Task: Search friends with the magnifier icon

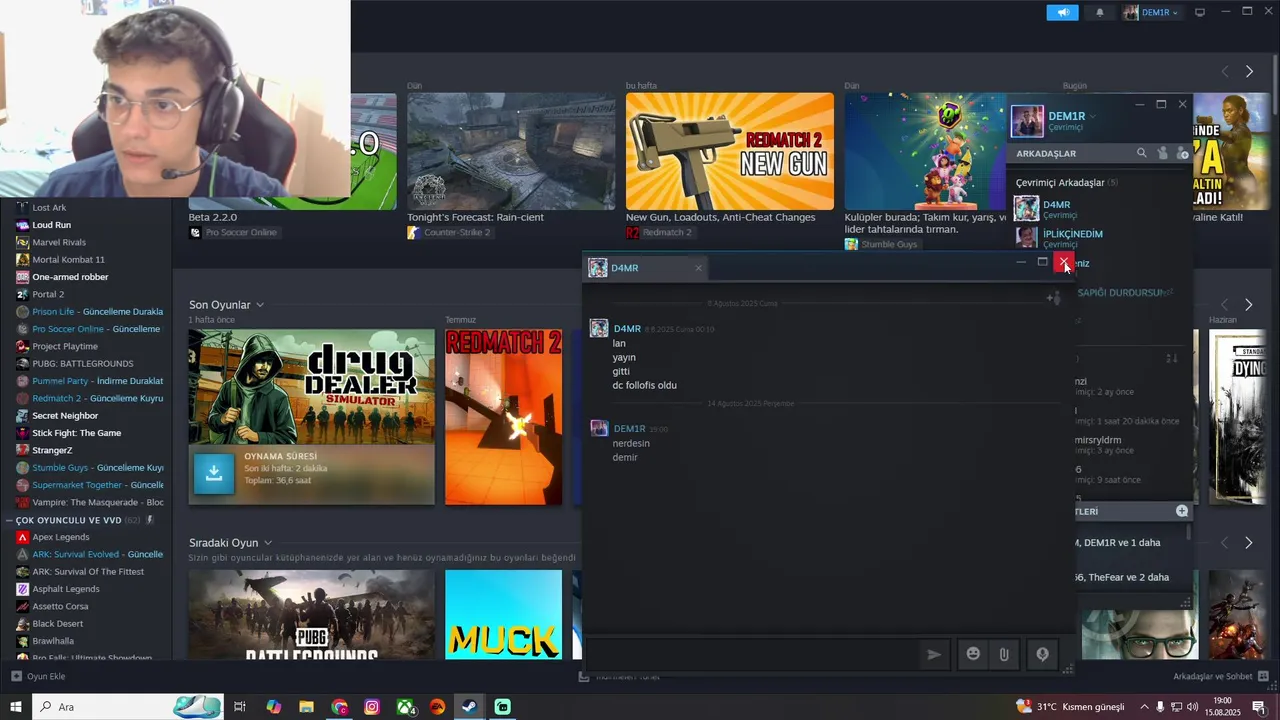Action: tap(1141, 153)
